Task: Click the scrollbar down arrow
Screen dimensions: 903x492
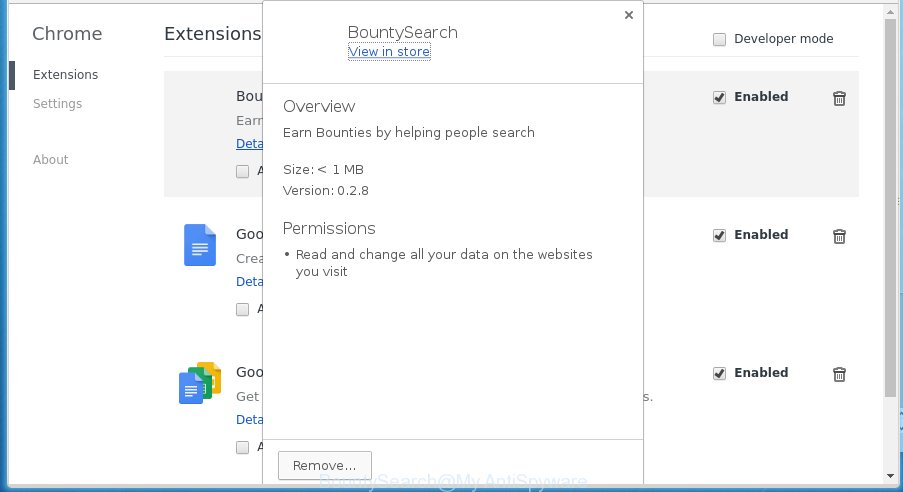Action: click(890, 477)
